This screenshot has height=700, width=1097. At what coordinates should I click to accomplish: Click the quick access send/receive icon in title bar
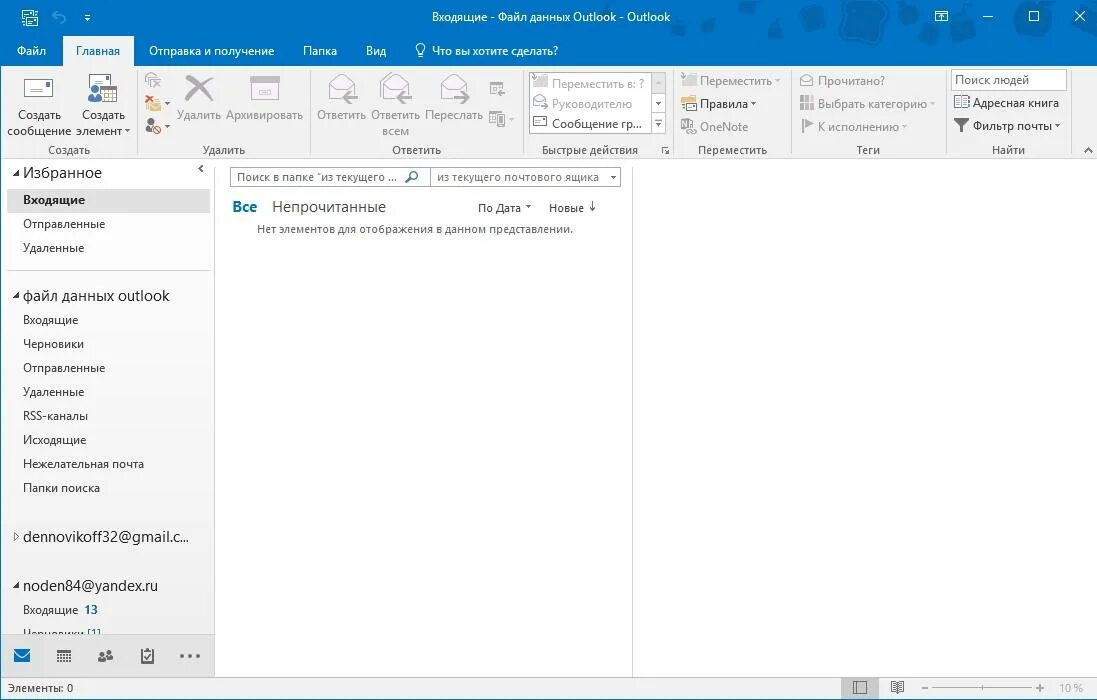coord(29,17)
